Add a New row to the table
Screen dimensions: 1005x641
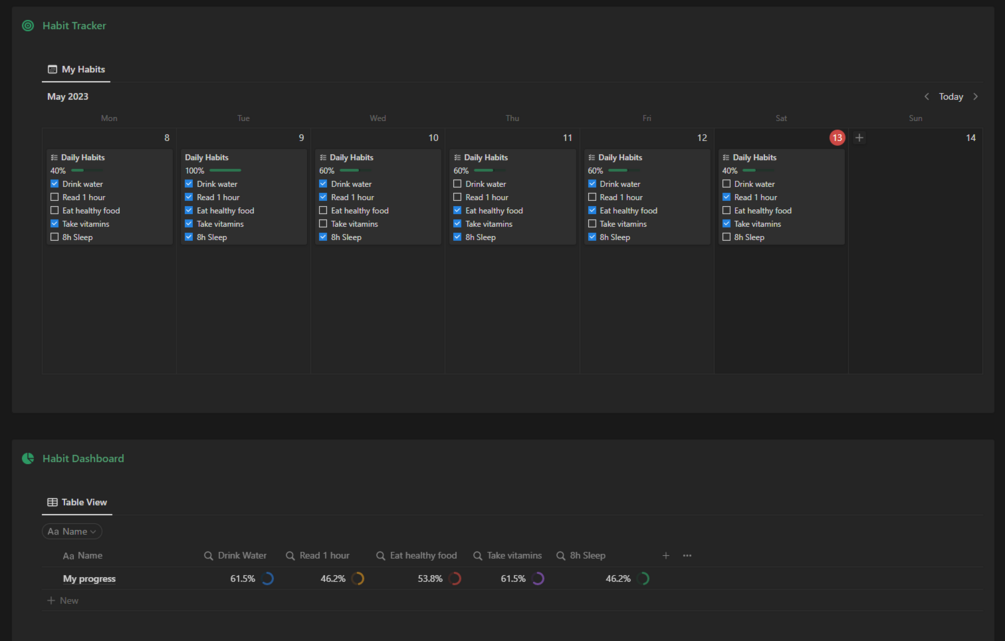(63, 601)
